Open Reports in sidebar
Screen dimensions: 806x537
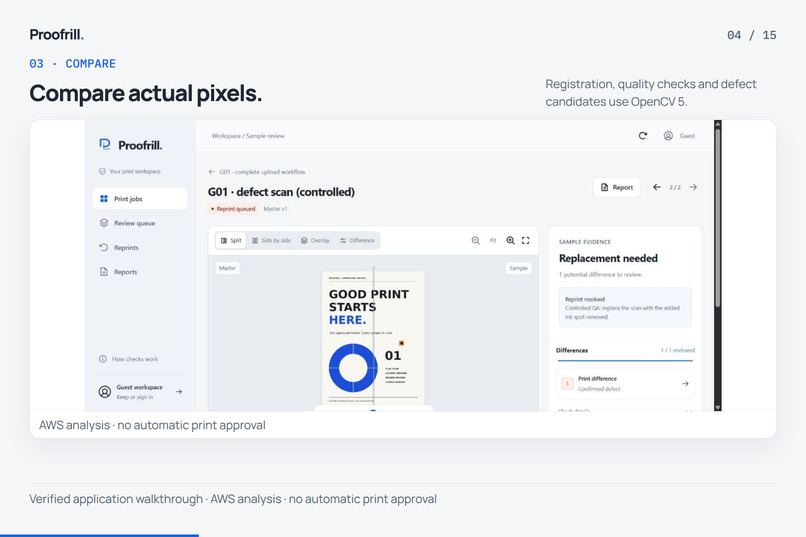(140, 272)
